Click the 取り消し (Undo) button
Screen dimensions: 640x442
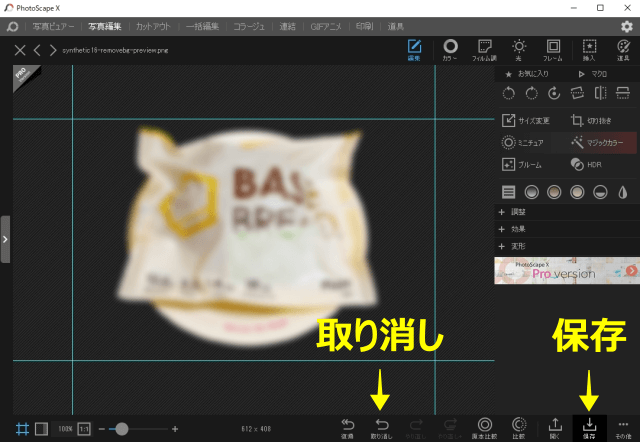click(382, 429)
